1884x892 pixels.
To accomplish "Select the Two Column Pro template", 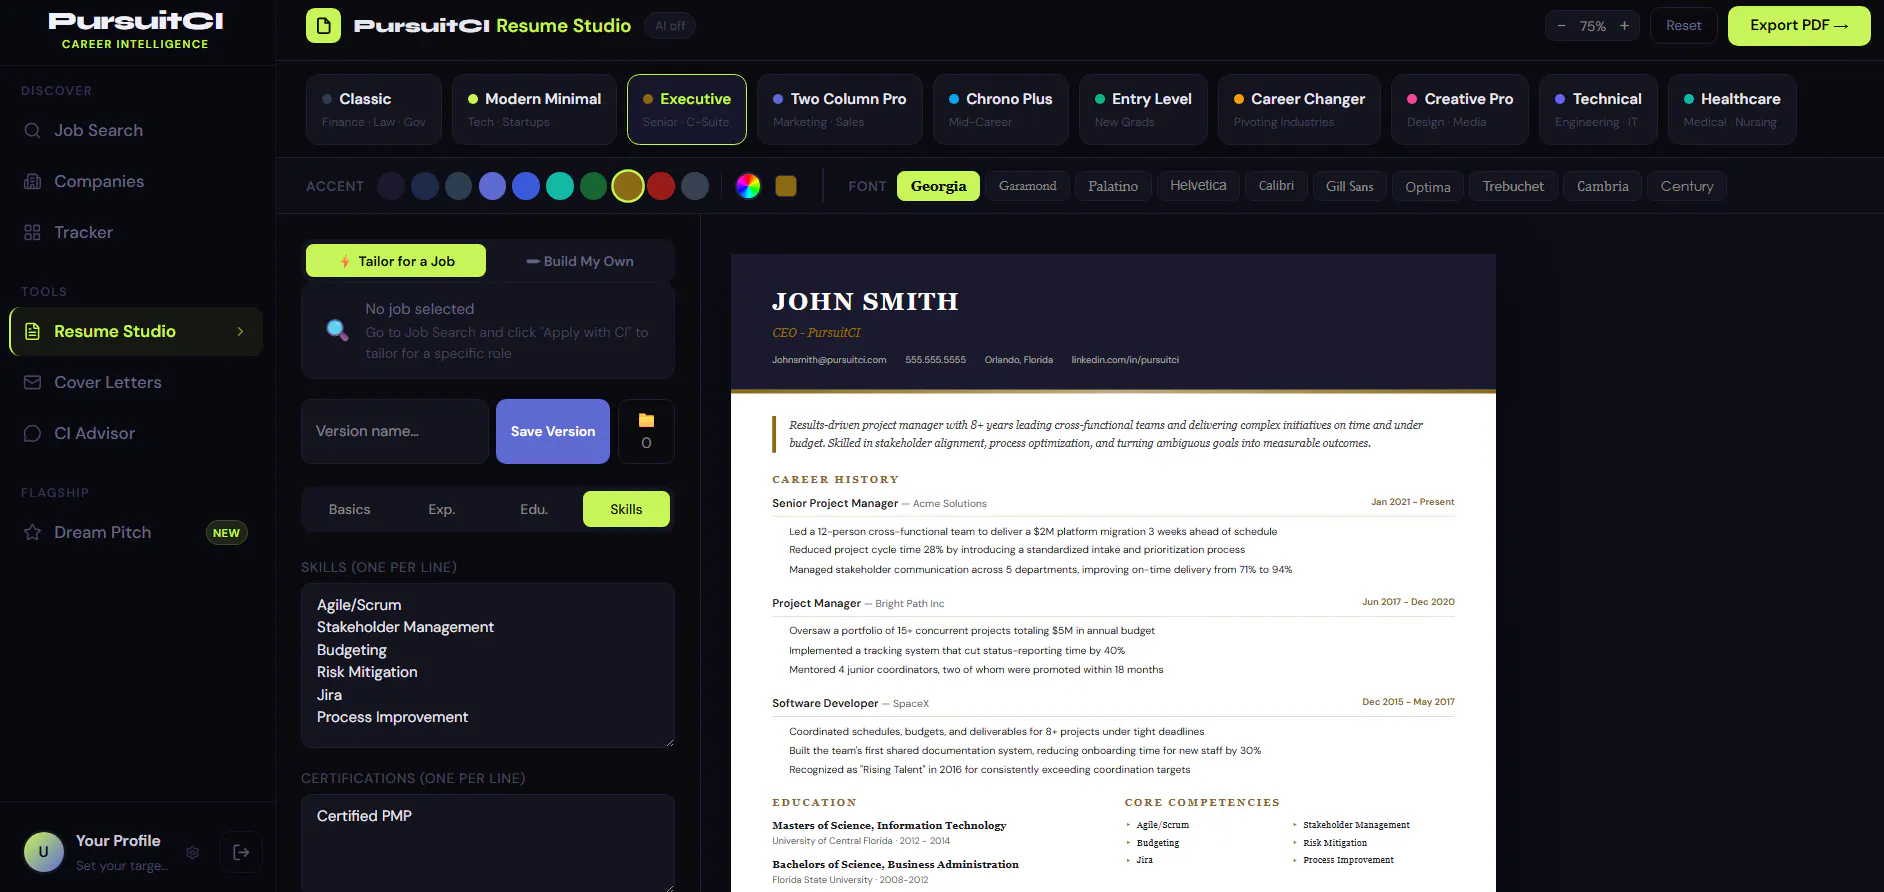I will pos(840,109).
